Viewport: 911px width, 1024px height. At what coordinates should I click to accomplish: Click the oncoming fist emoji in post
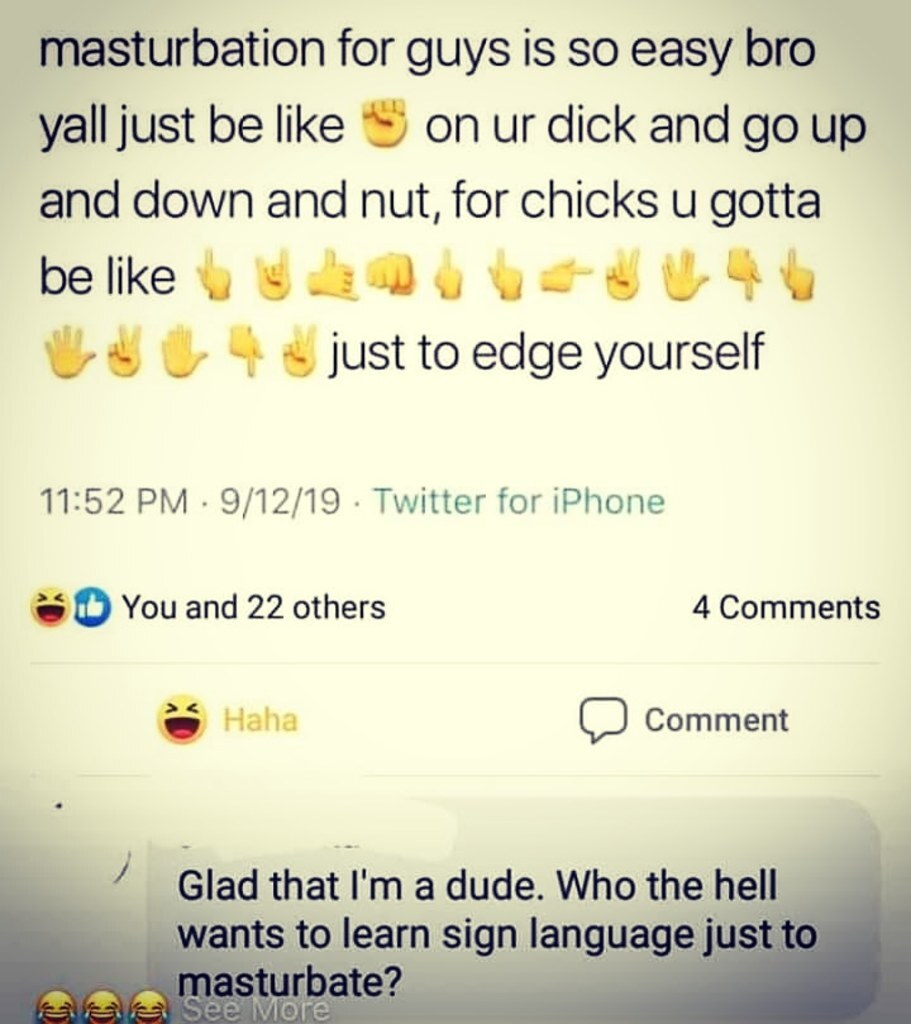tap(392, 275)
